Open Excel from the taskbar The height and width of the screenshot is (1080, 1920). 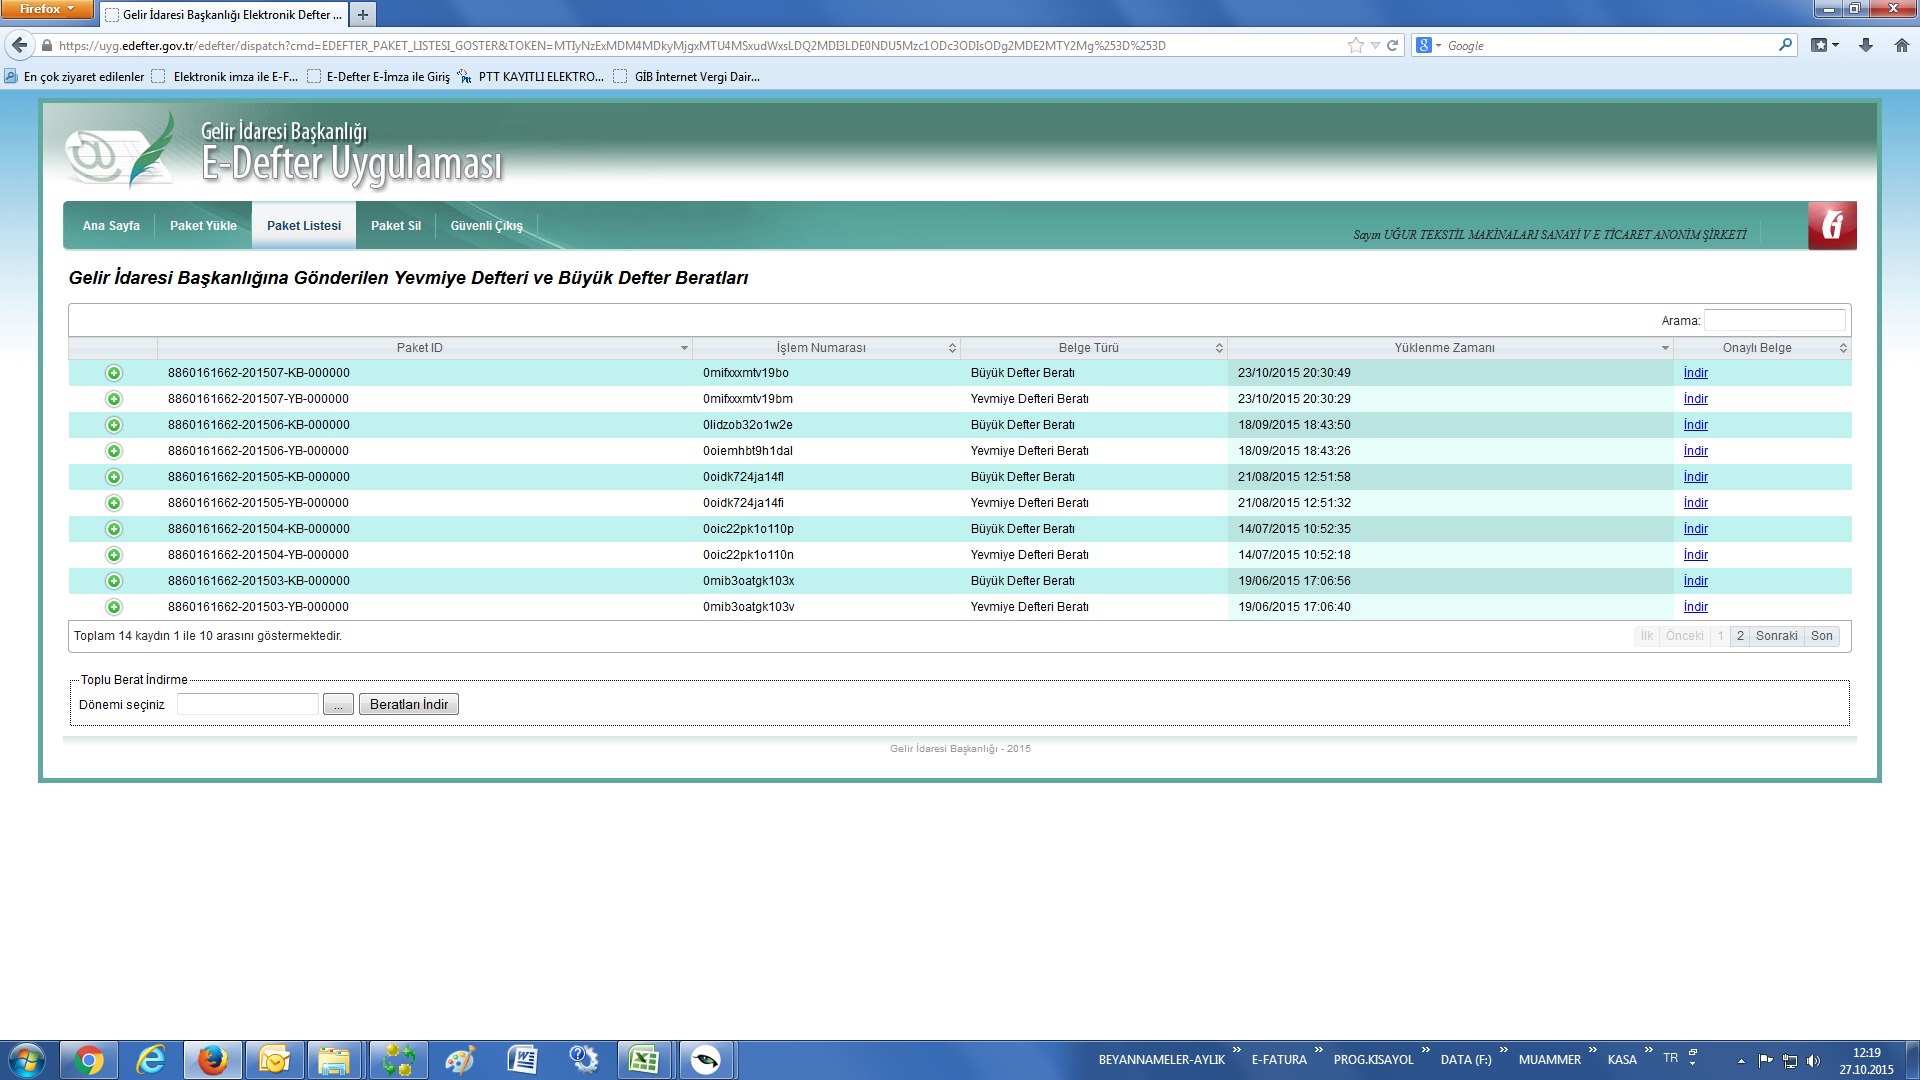(x=643, y=1060)
